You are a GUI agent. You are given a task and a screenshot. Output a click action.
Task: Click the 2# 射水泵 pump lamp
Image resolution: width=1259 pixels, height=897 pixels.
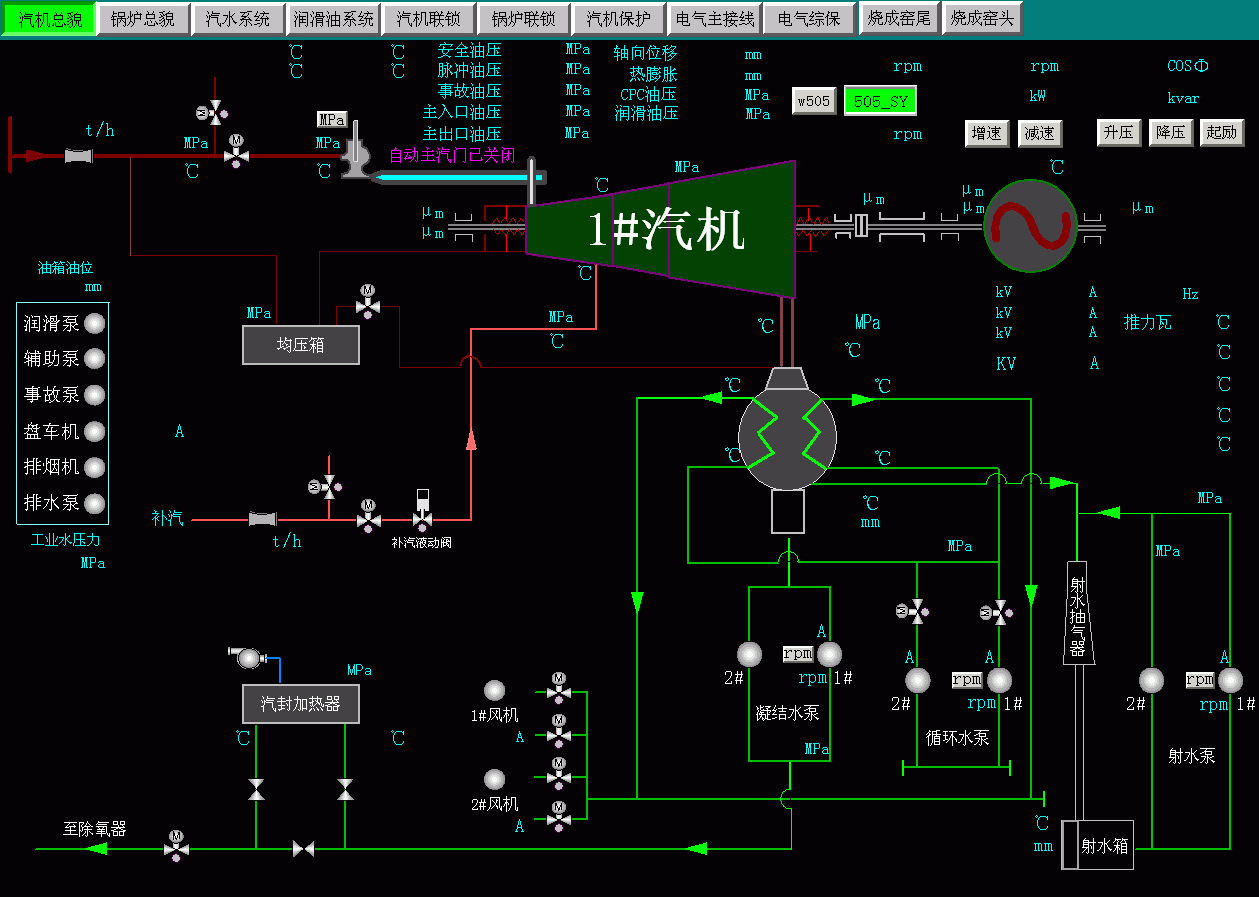(x=1151, y=680)
